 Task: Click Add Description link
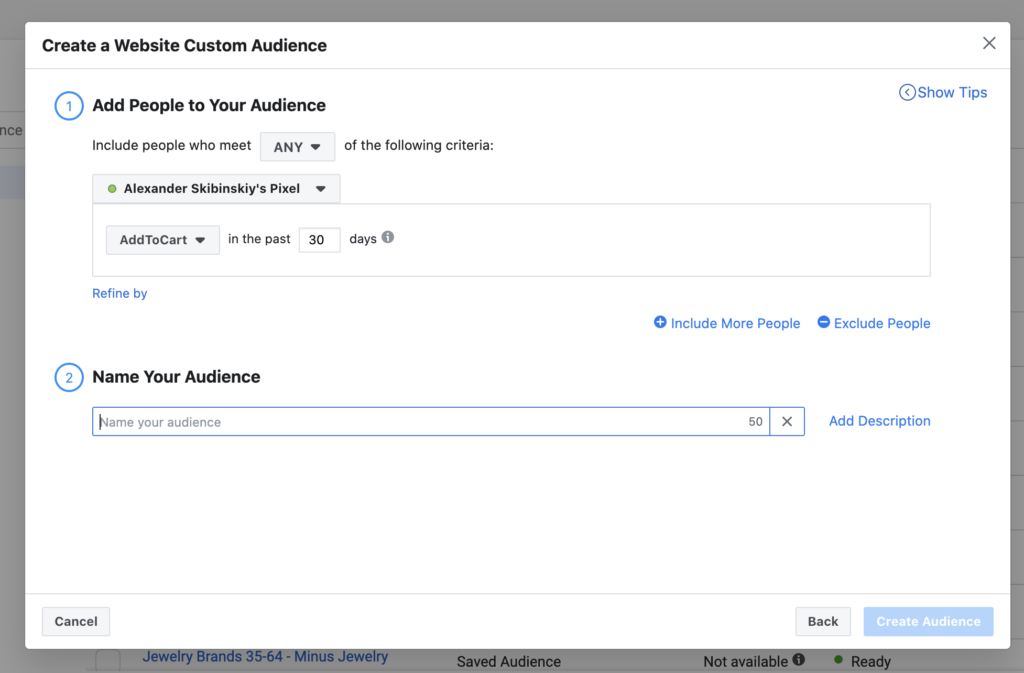[x=880, y=421]
